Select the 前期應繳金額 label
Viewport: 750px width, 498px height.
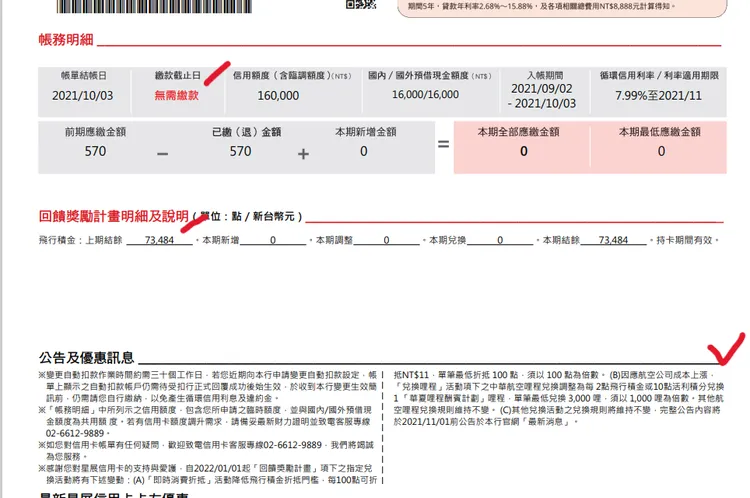point(96,132)
